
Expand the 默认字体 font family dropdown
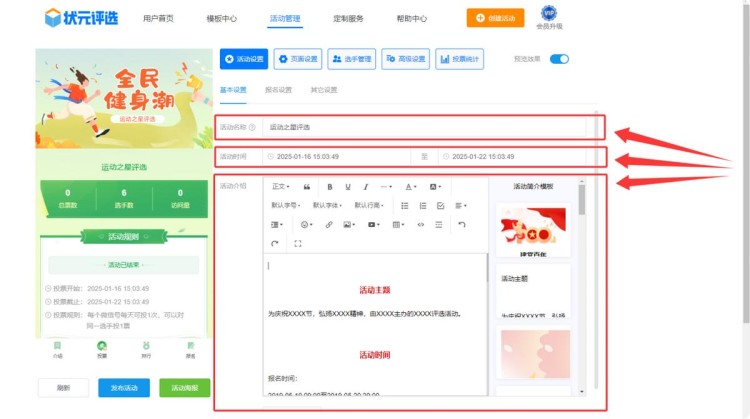pos(329,206)
